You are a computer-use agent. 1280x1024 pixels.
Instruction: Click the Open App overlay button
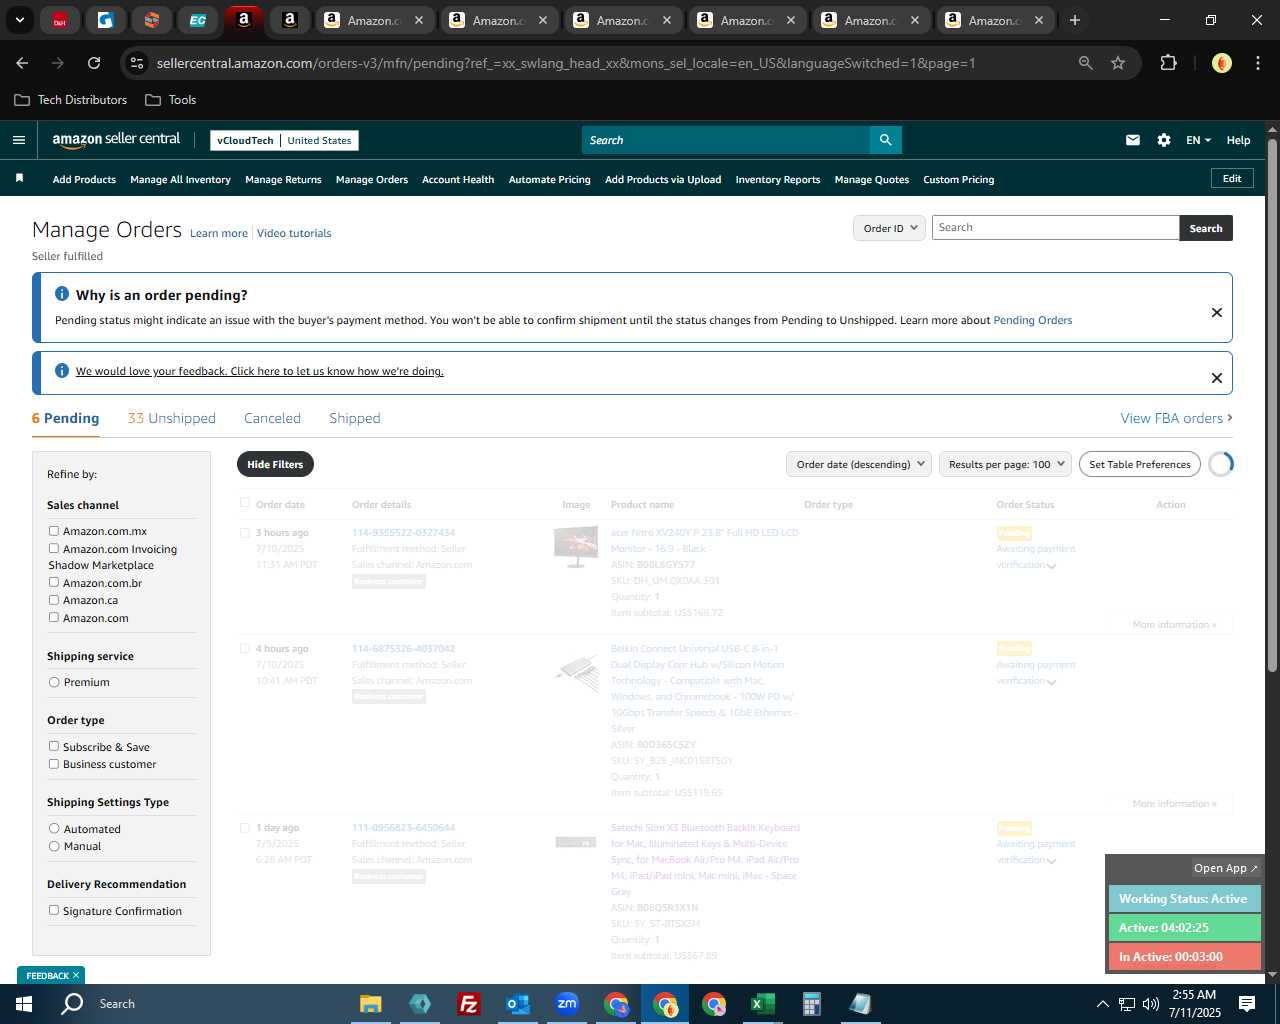point(1226,868)
